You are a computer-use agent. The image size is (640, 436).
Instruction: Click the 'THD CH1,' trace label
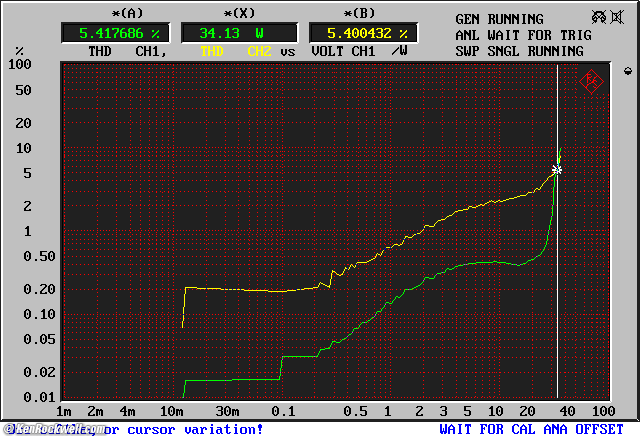coord(128,51)
